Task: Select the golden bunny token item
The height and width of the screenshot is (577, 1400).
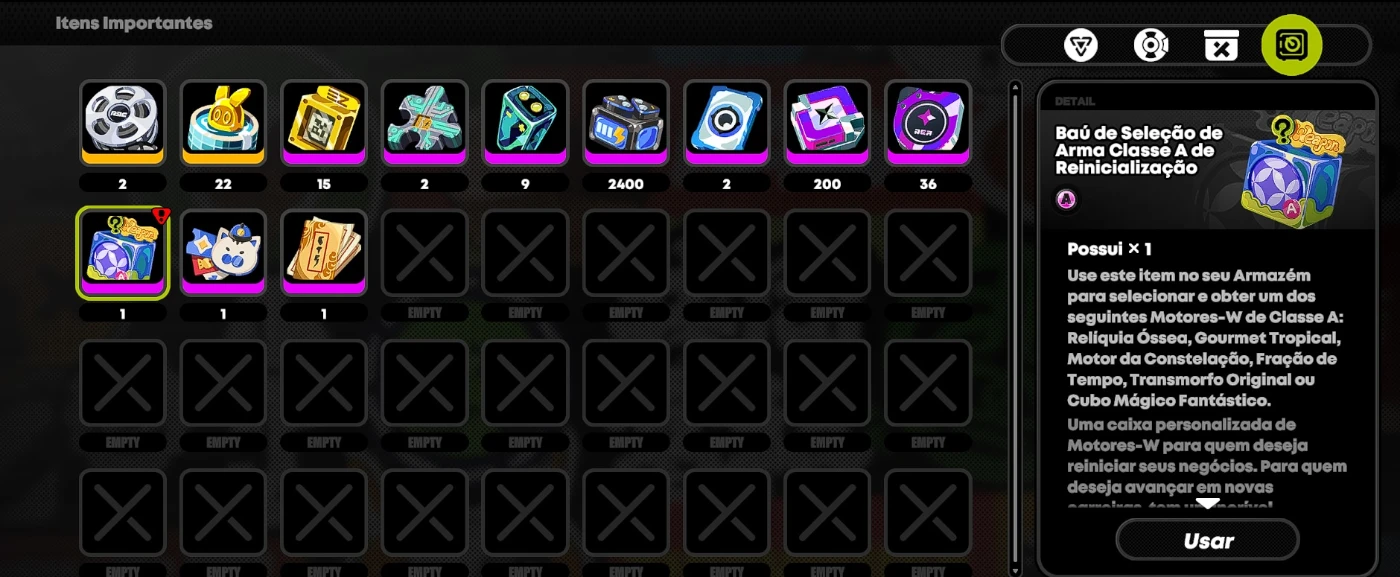Action: tap(223, 123)
